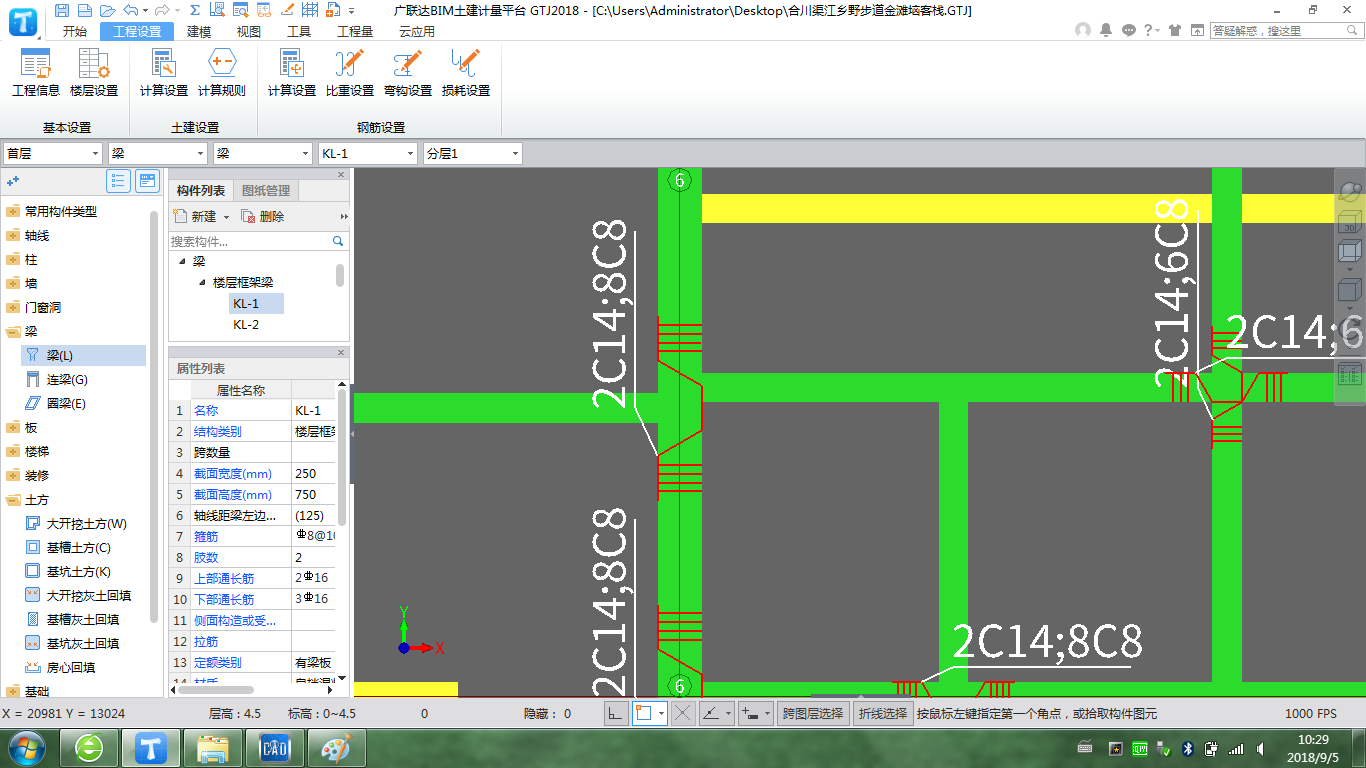Click the Save icon in quick toolbar
Screen dimensions: 1366x768
click(x=62, y=10)
